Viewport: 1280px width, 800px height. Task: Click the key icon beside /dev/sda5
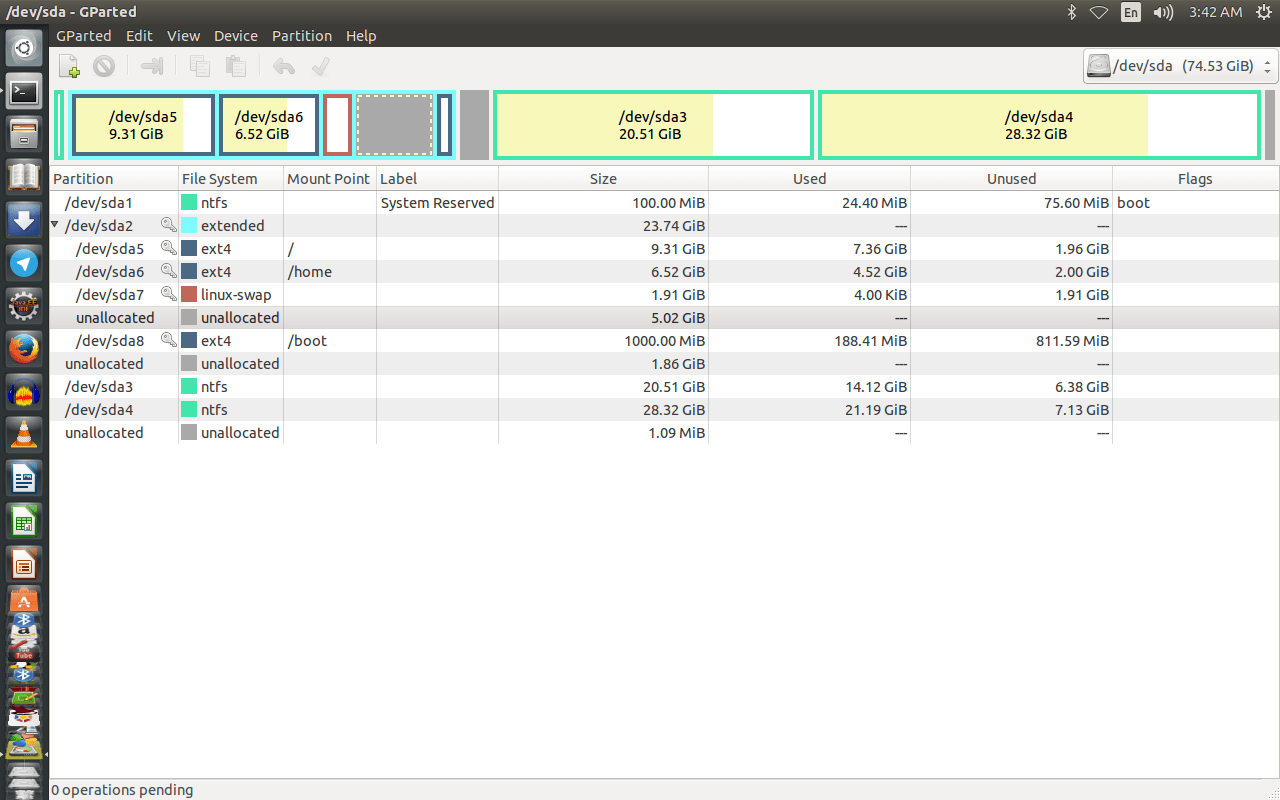pyautogui.click(x=168, y=248)
